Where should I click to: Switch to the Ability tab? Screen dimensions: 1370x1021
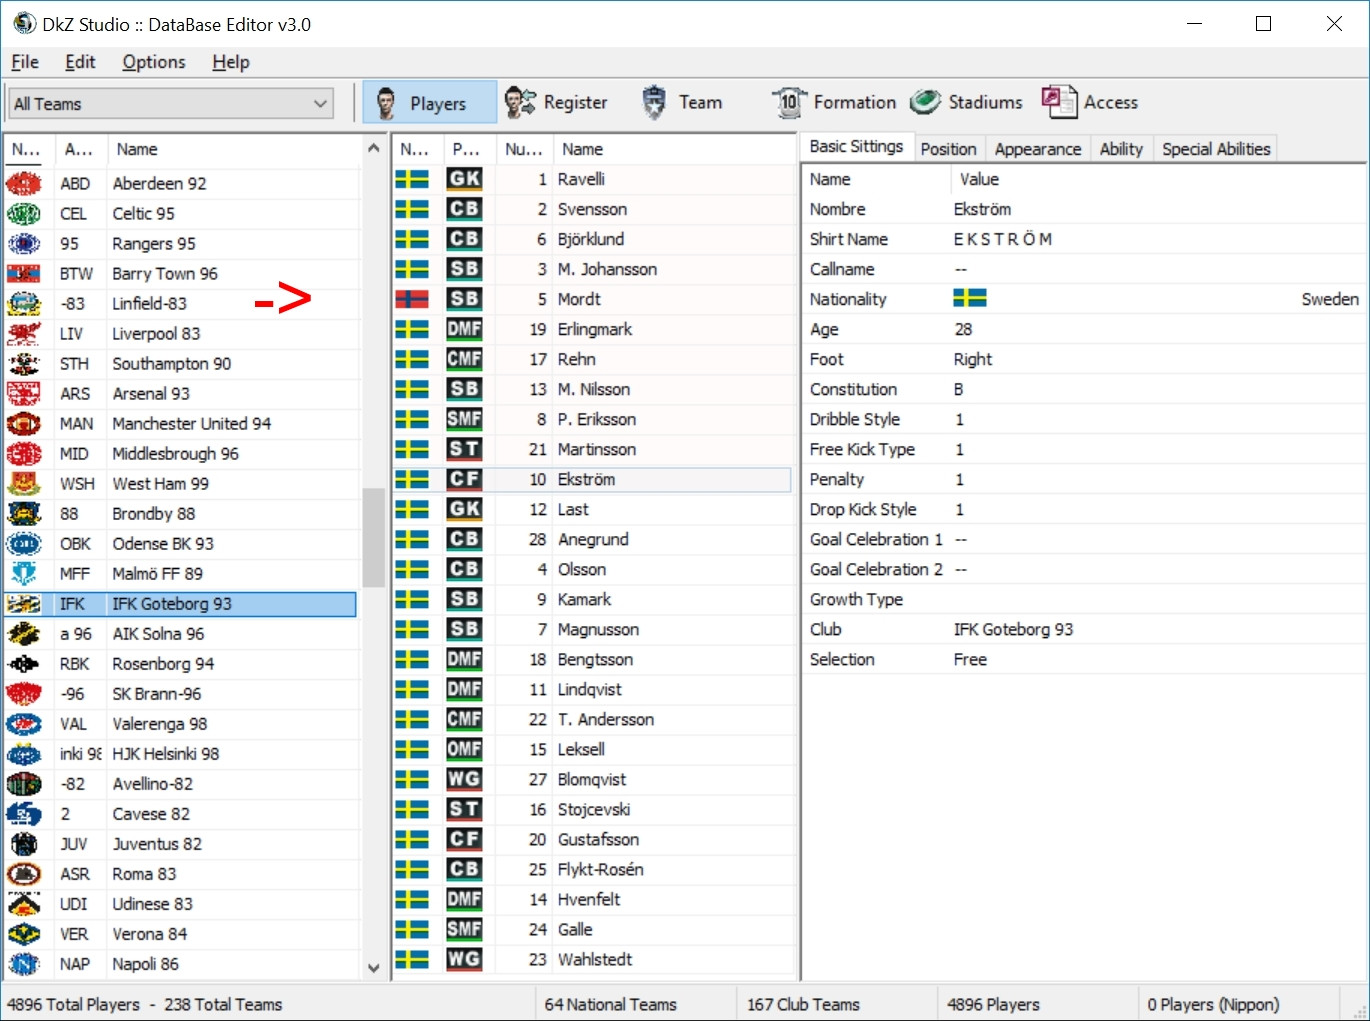click(x=1121, y=149)
